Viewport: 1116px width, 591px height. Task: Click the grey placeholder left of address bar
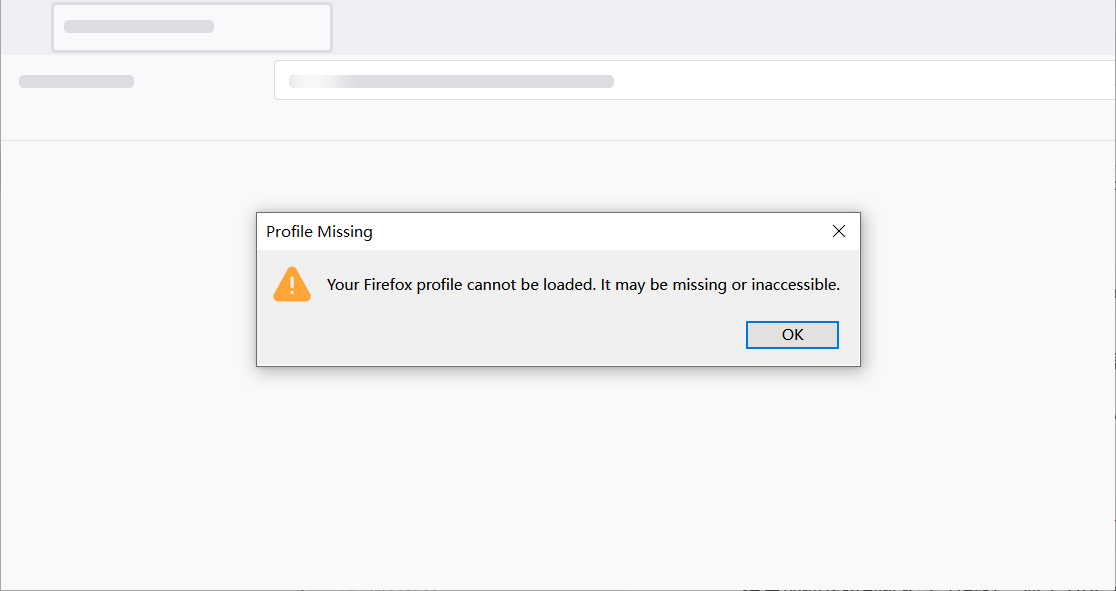pyautogui.click(x=76, y=82)
